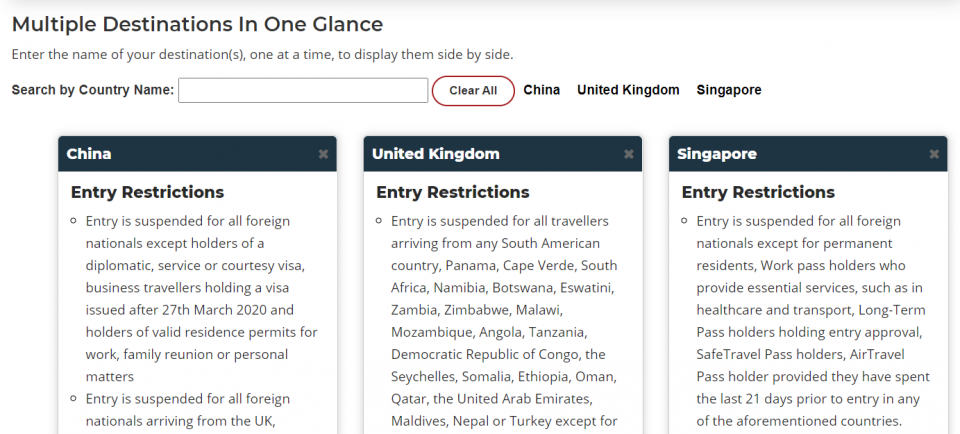Viewport: 960px width, 434px height.
Task: Click the China card header title
Action: click(89, 154)
